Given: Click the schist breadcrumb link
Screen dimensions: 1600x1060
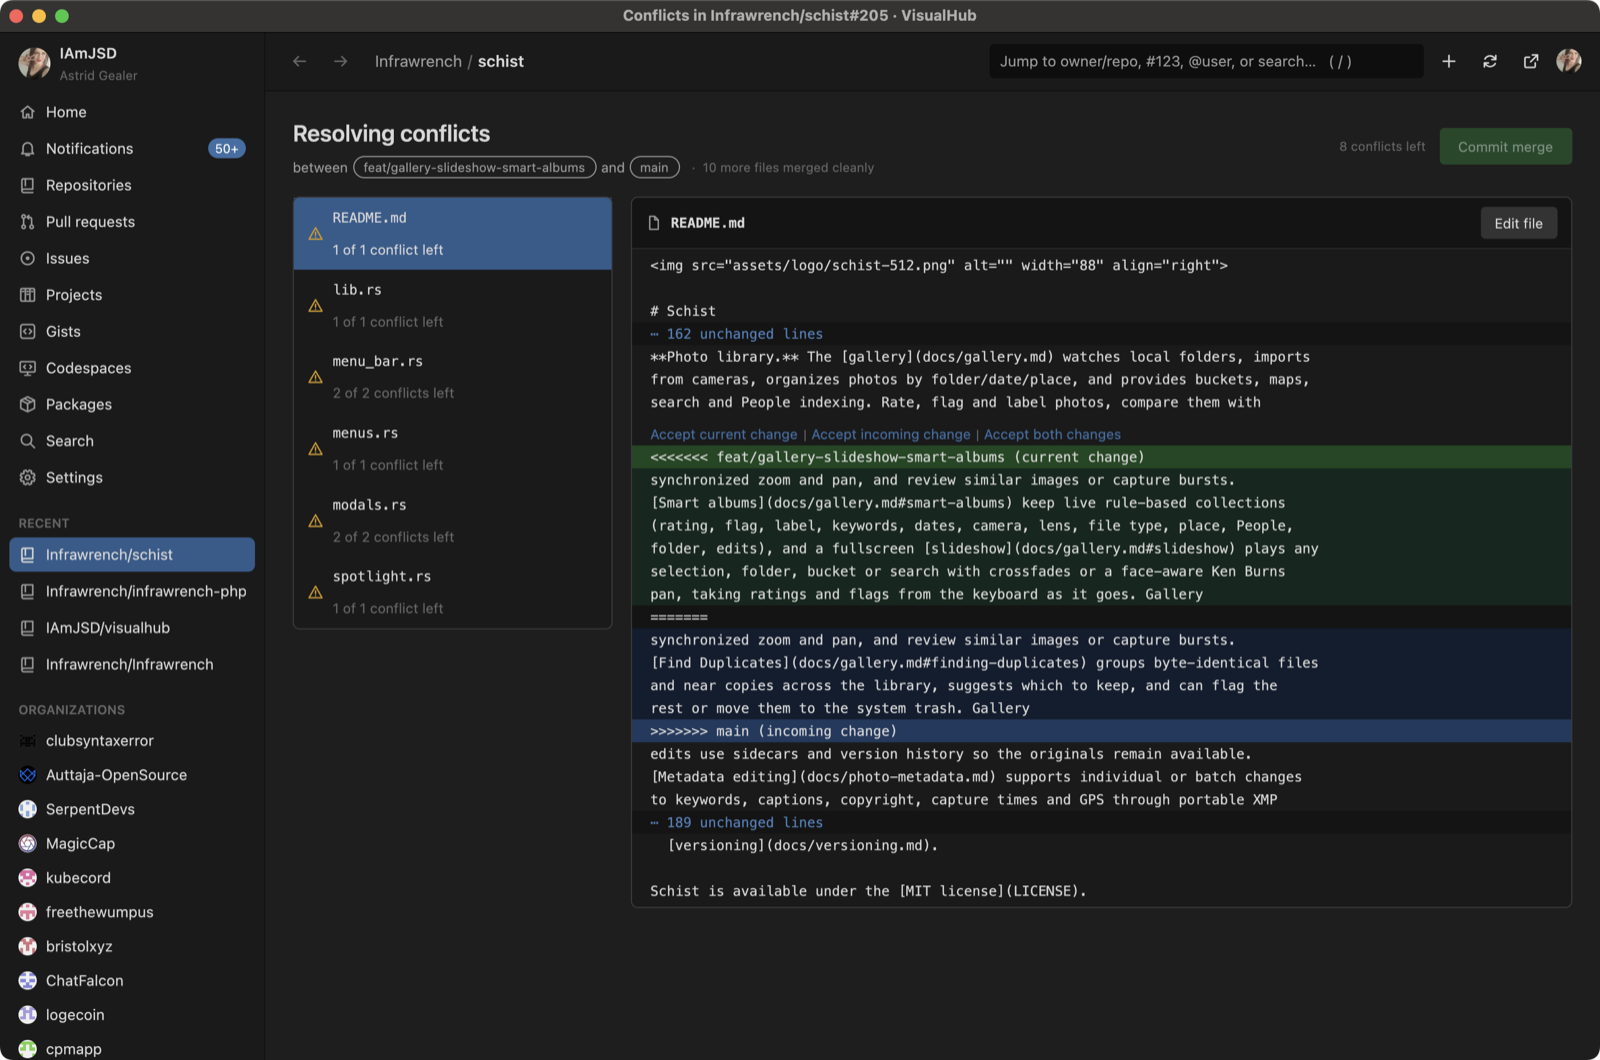Looking at the screenshot, I should coord(501,61).
